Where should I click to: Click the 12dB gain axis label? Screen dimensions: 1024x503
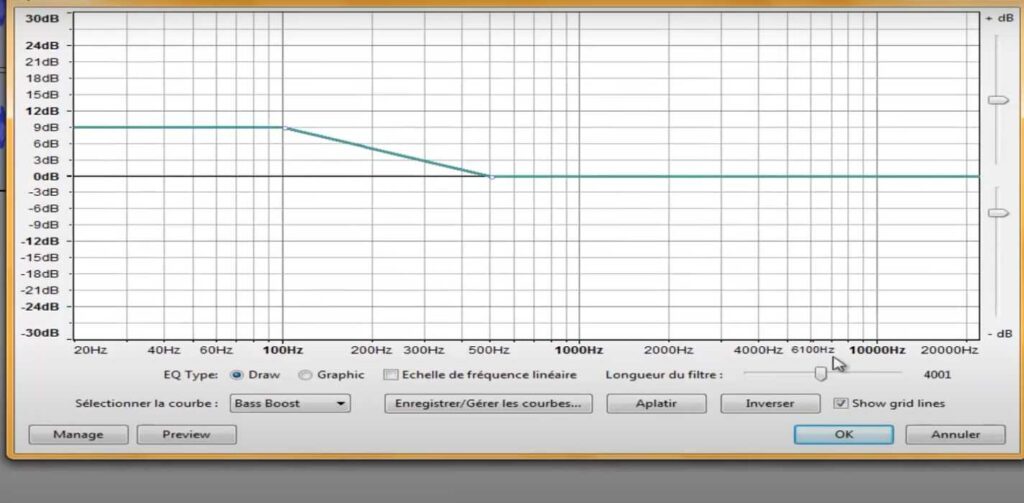pos(43,111)
